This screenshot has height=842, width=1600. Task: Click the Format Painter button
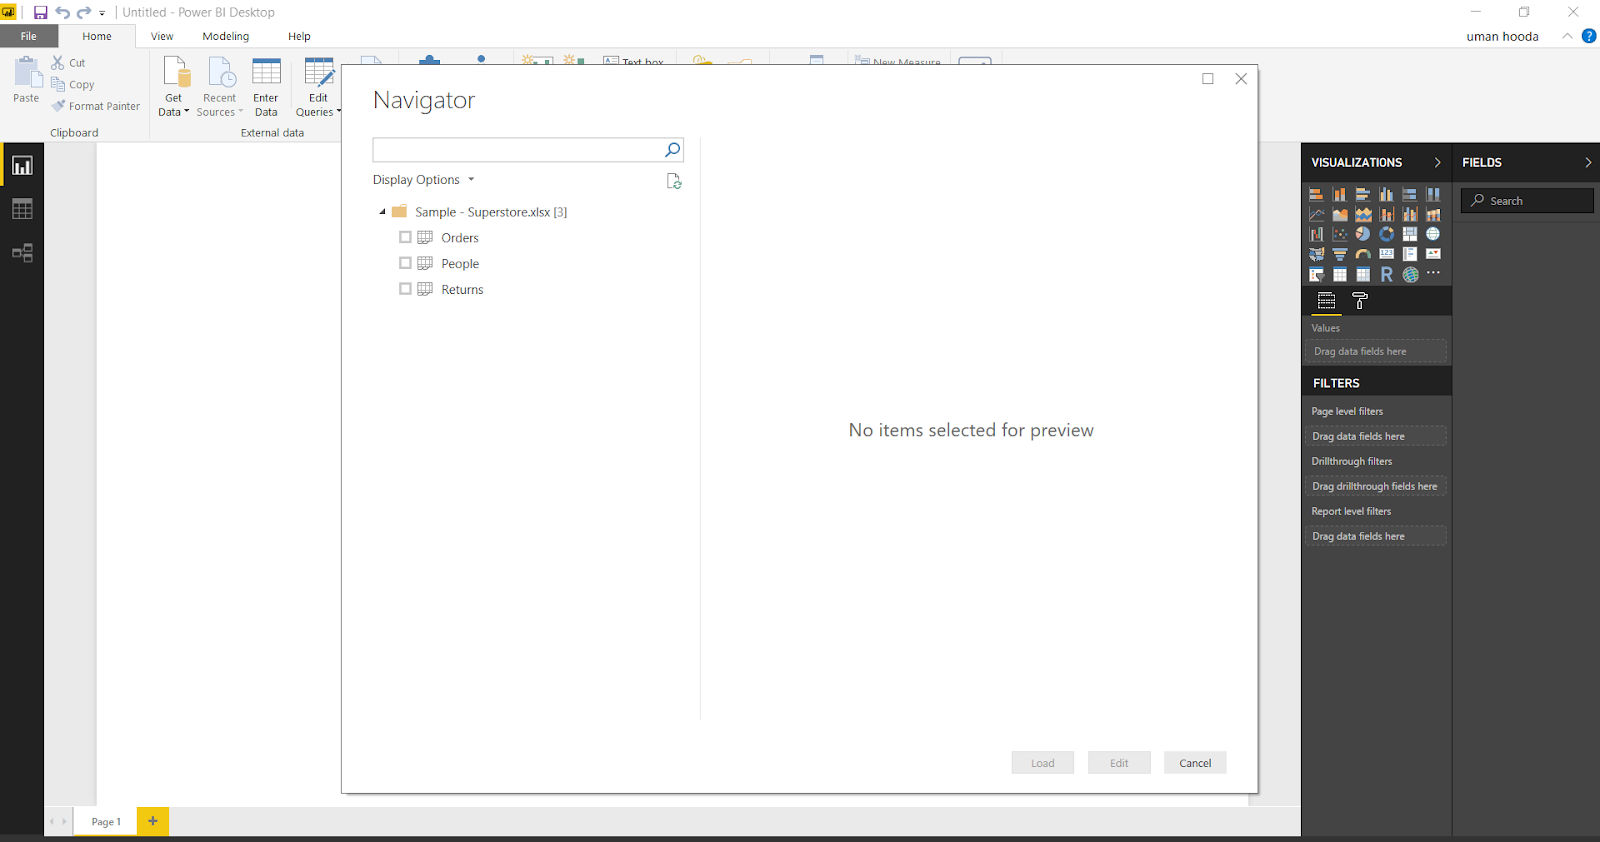click(x=96, y=106)
